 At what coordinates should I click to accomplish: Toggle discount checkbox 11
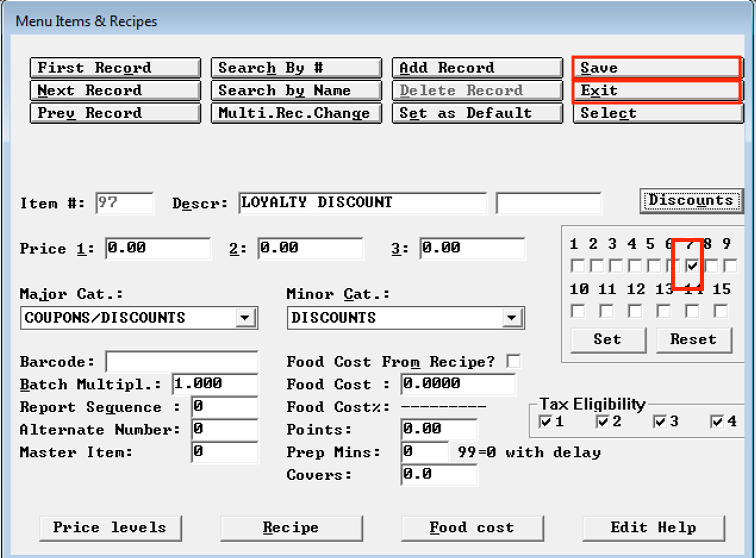(606, 312)
